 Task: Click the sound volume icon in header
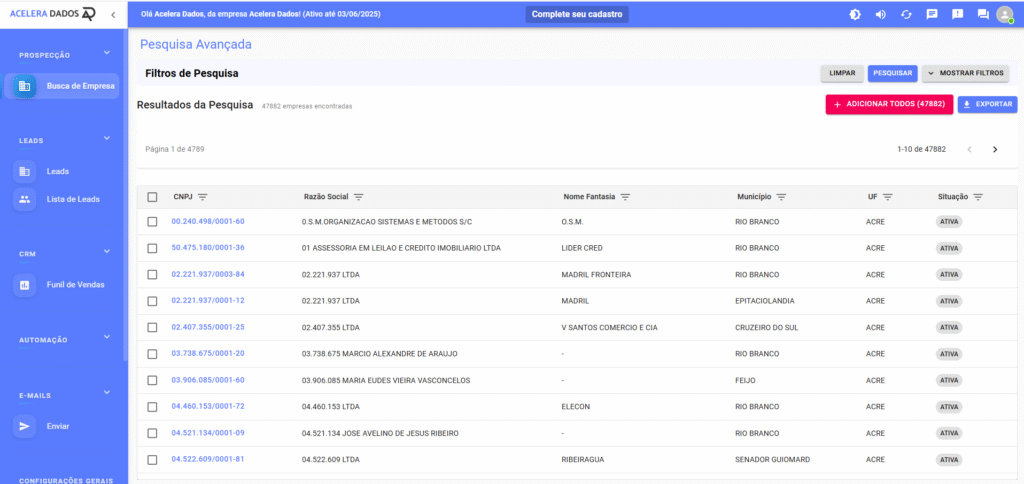point(881,14)
